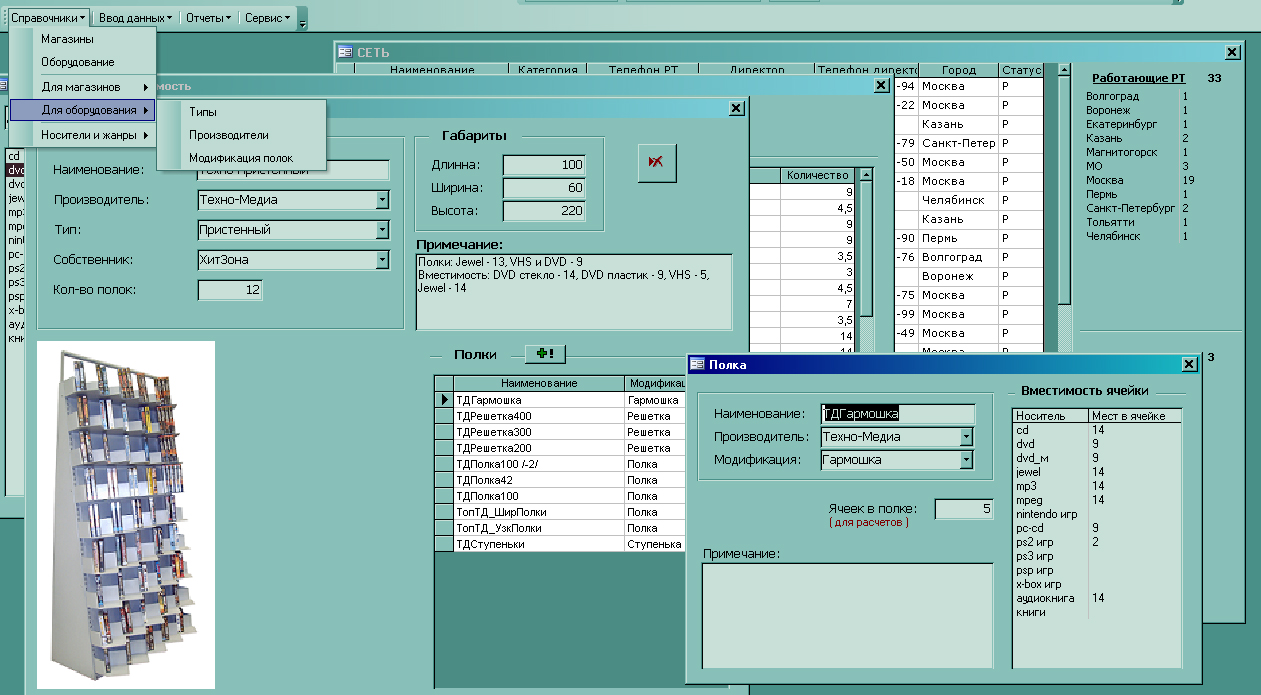Select Типы in the submenu
The height and width of the screenshot is (695, 1261).
pyautogui.click(x=243, y=112)
